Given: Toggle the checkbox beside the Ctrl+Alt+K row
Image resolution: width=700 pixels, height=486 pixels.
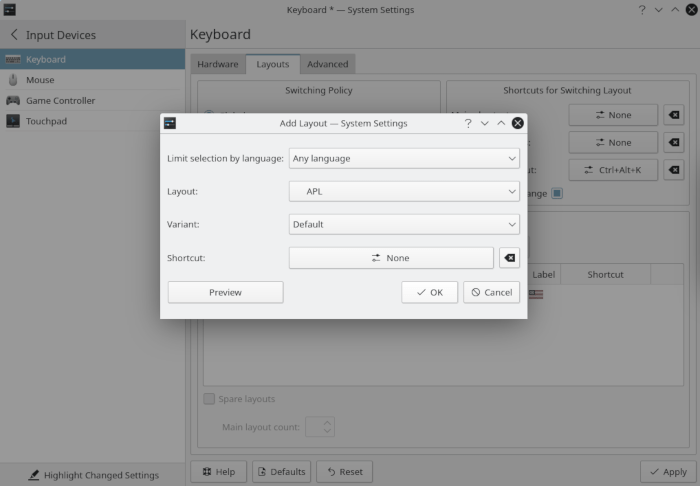Looking at the screenshot, I should pyautogui.click(x=557, y=193).
